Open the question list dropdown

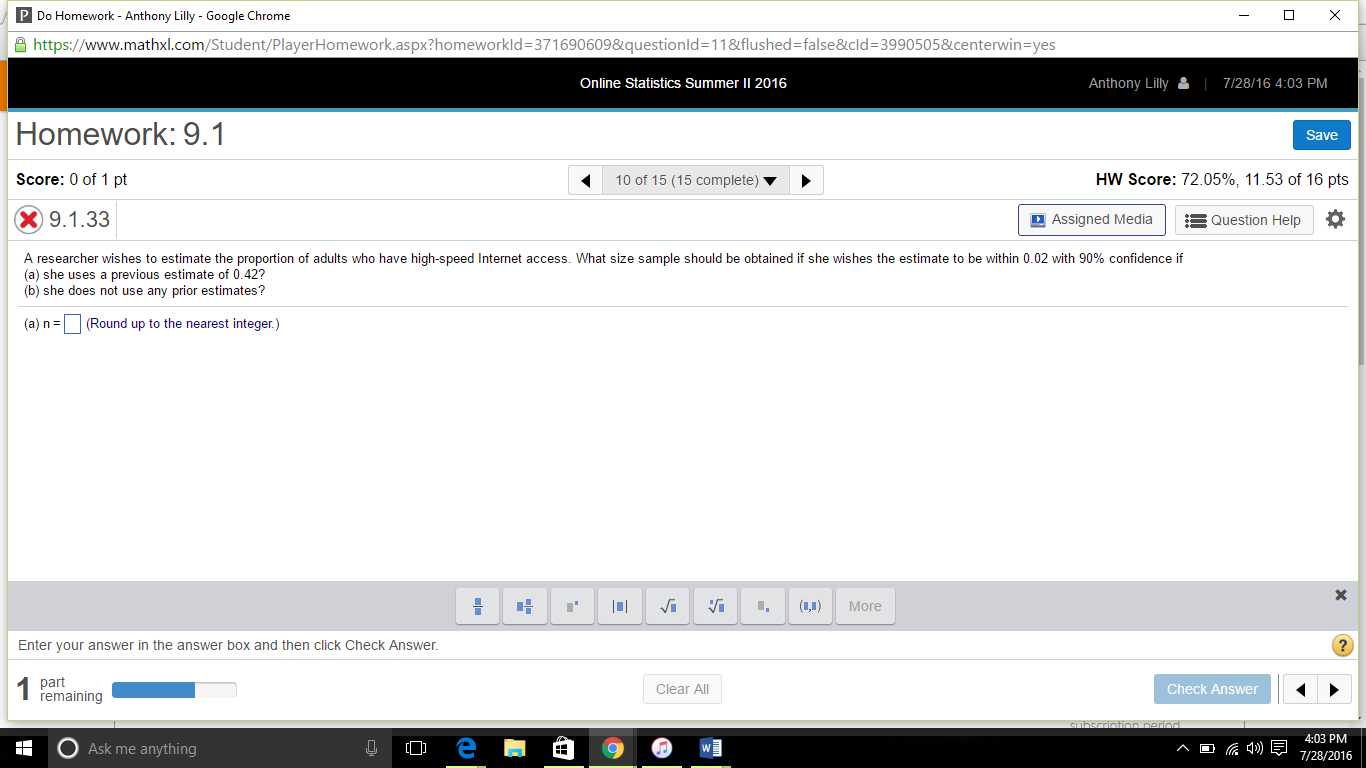point(696,180)
